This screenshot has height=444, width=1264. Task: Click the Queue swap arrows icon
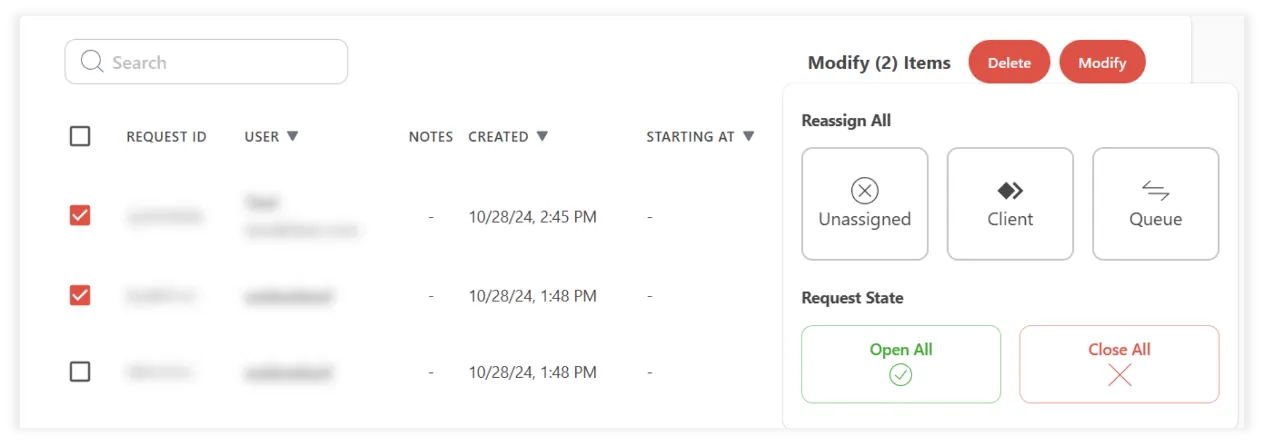coord(1155,190)
